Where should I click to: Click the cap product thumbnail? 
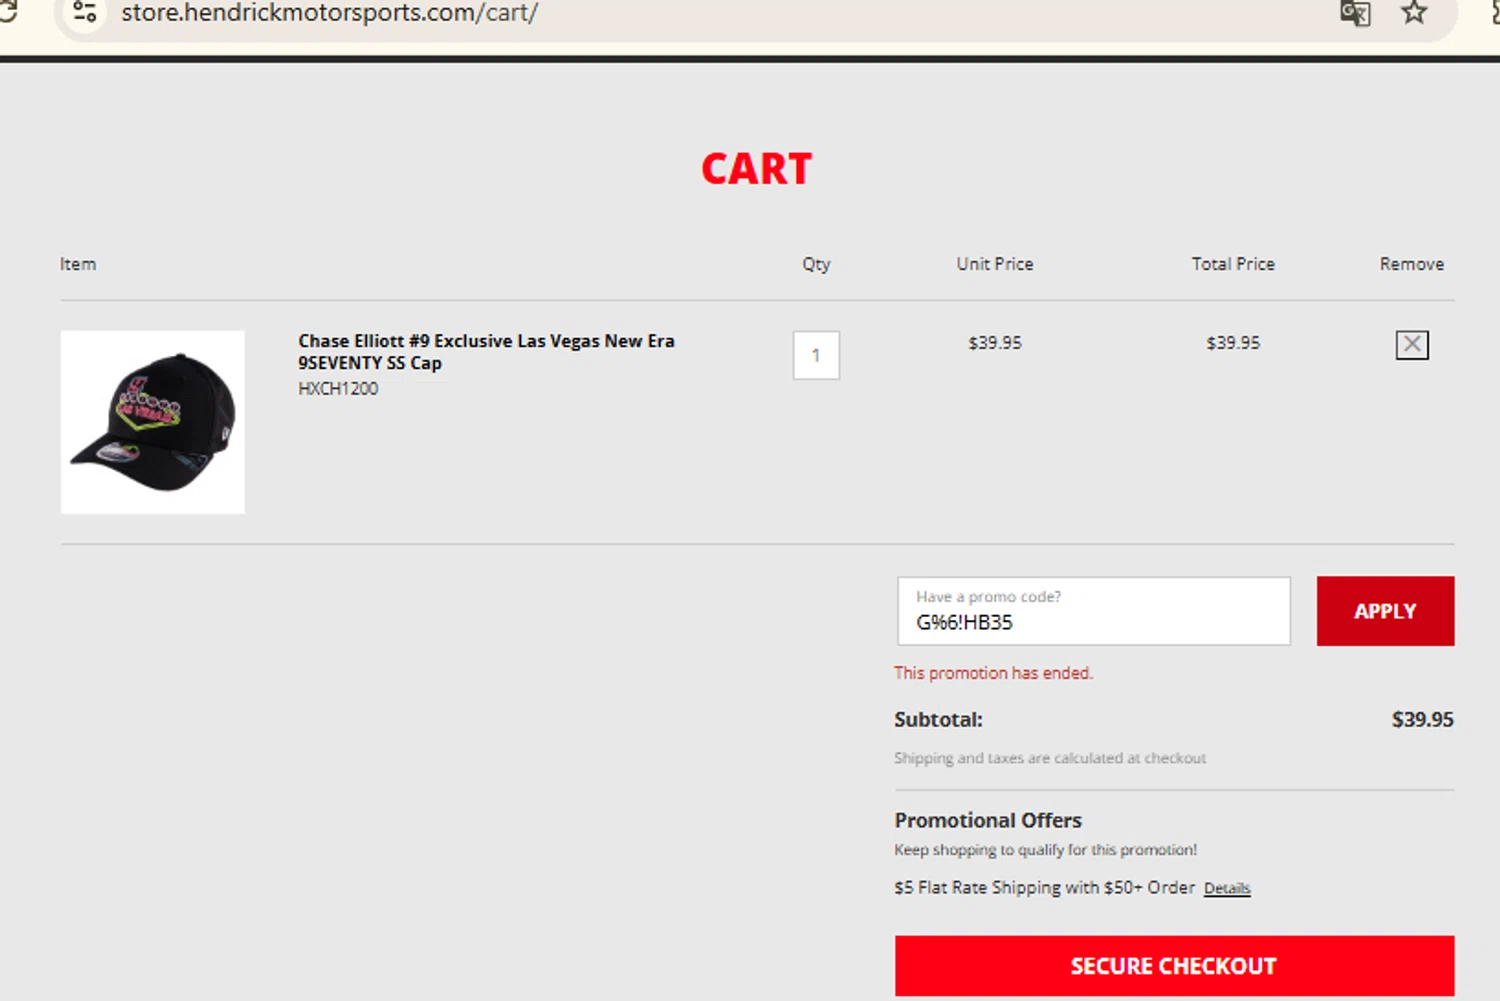(153, 422)
